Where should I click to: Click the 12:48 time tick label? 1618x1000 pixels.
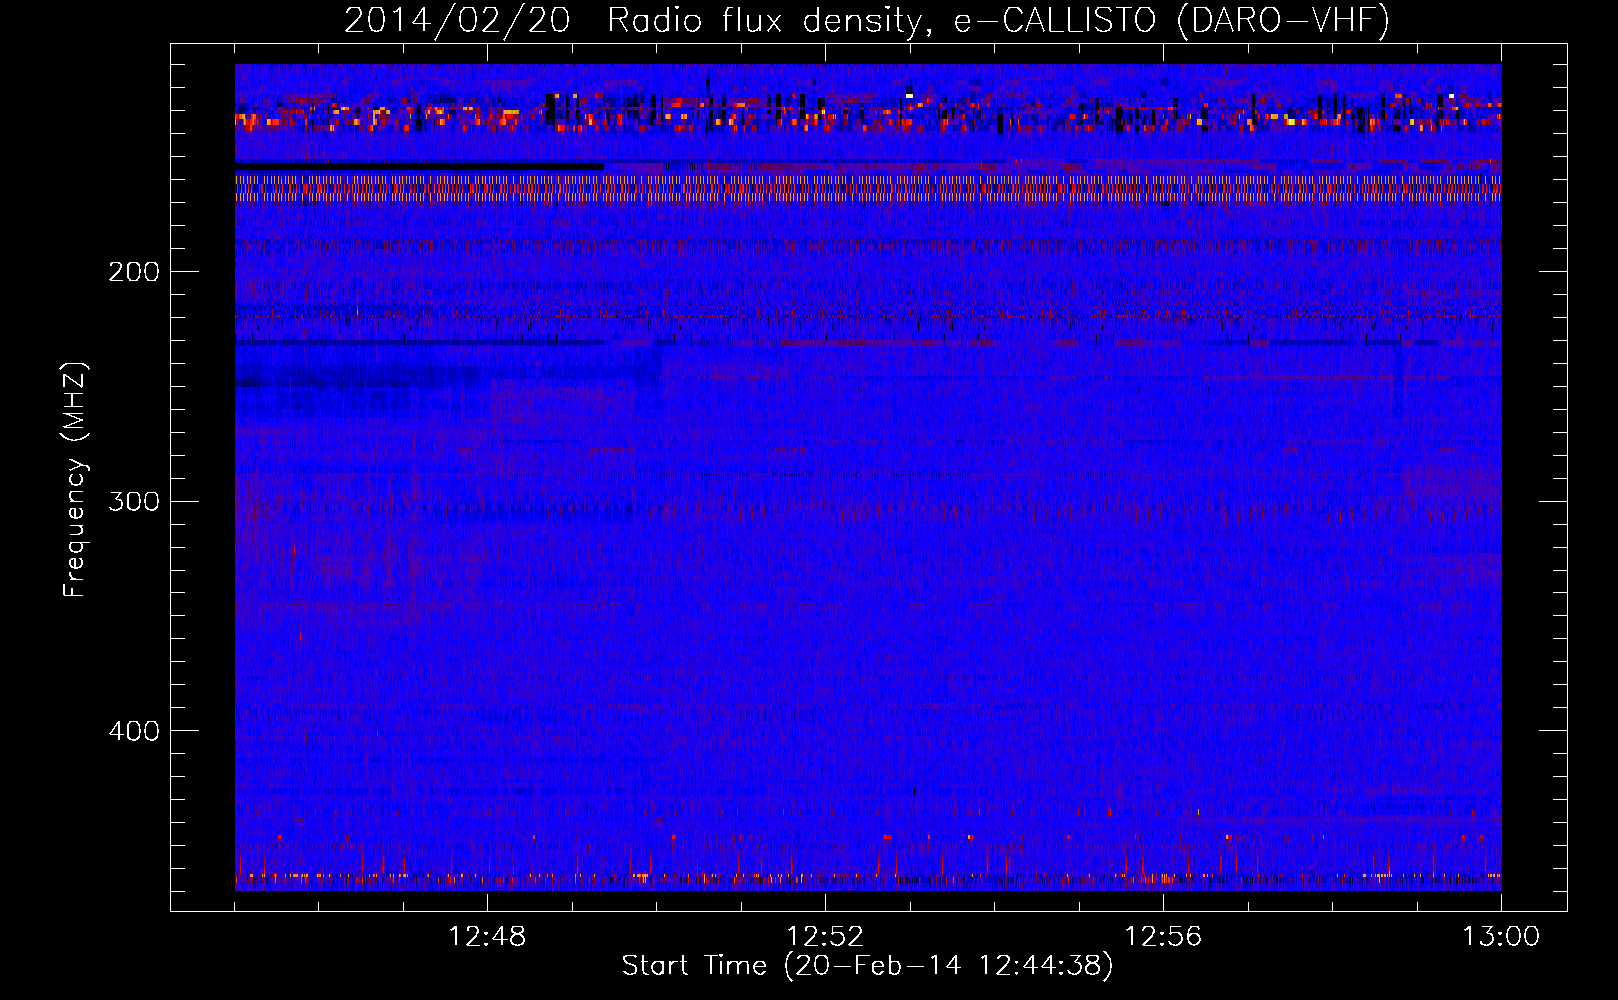pyautogui.click(x=487, y=937)
